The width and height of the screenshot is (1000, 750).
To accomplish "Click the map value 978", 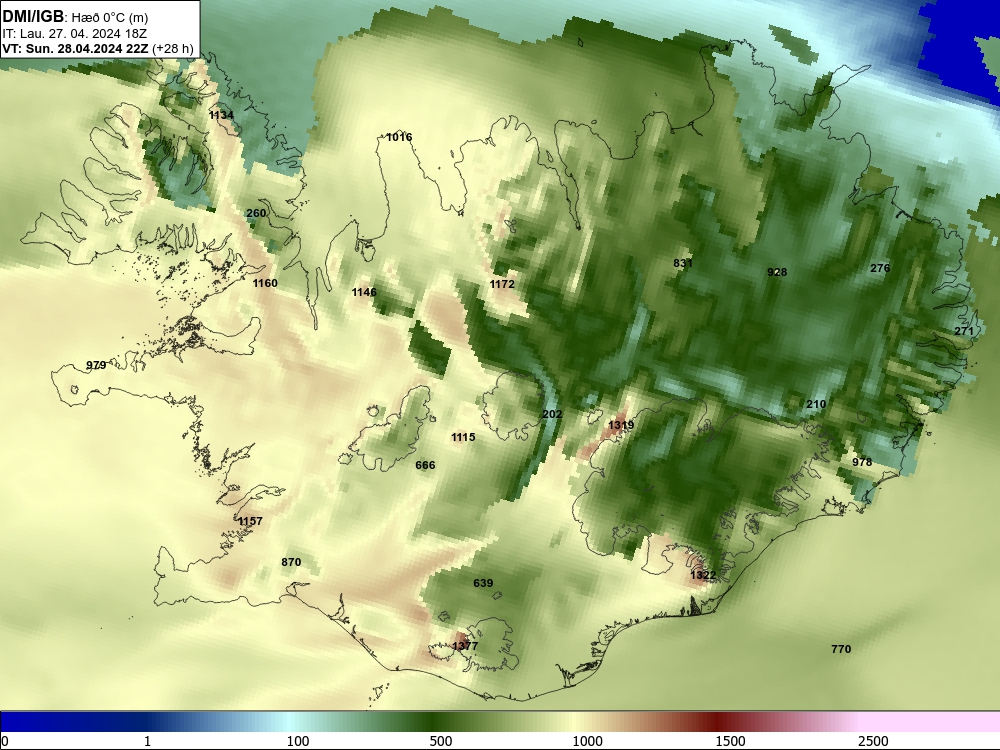I will [862, 462].
